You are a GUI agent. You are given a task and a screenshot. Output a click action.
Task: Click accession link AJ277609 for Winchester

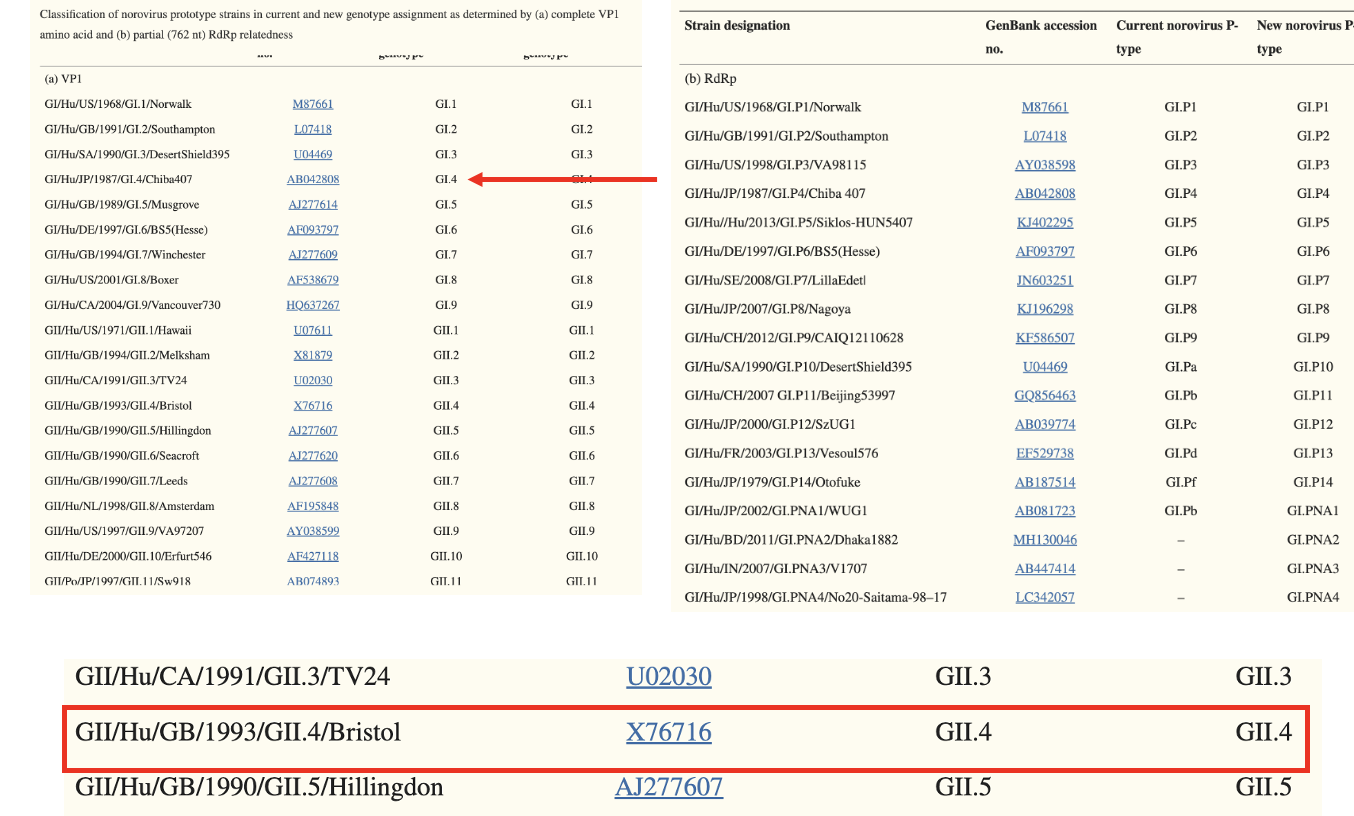(x=312, y=255)
